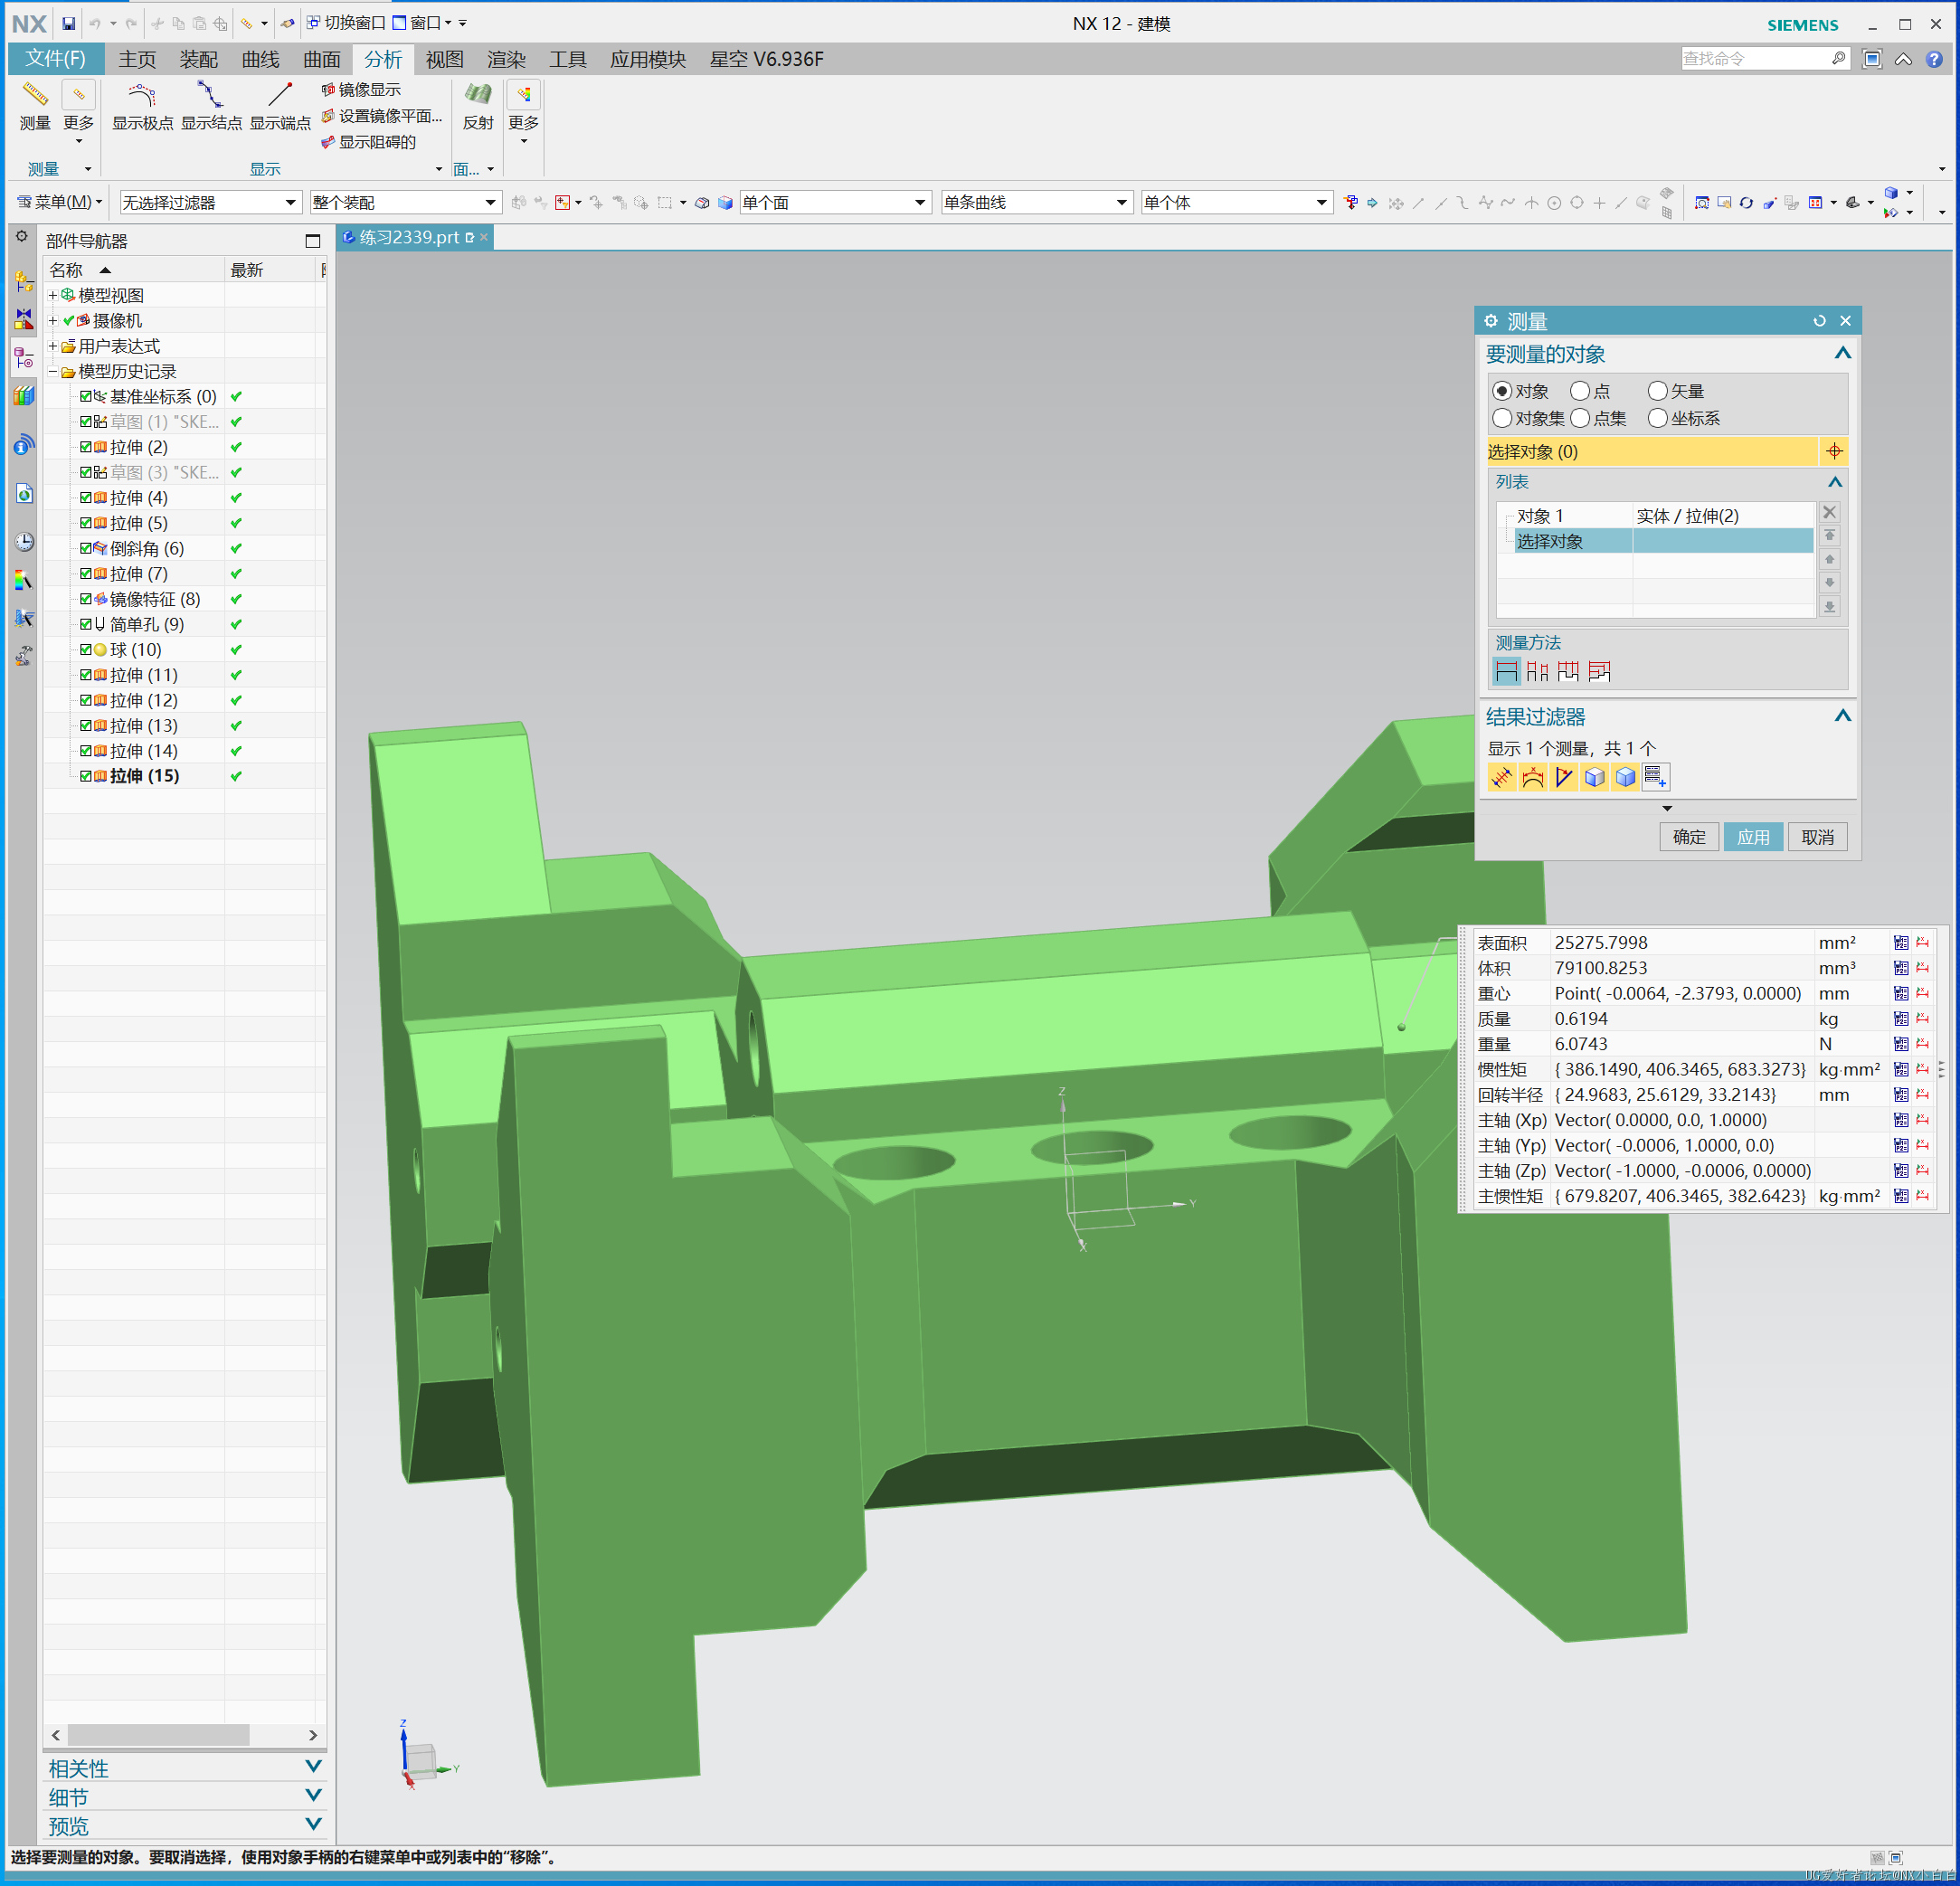This screenshot has height=1886, width=1960.
Task: Remove list entry with X icon
Action: (x=1830, y=512)
